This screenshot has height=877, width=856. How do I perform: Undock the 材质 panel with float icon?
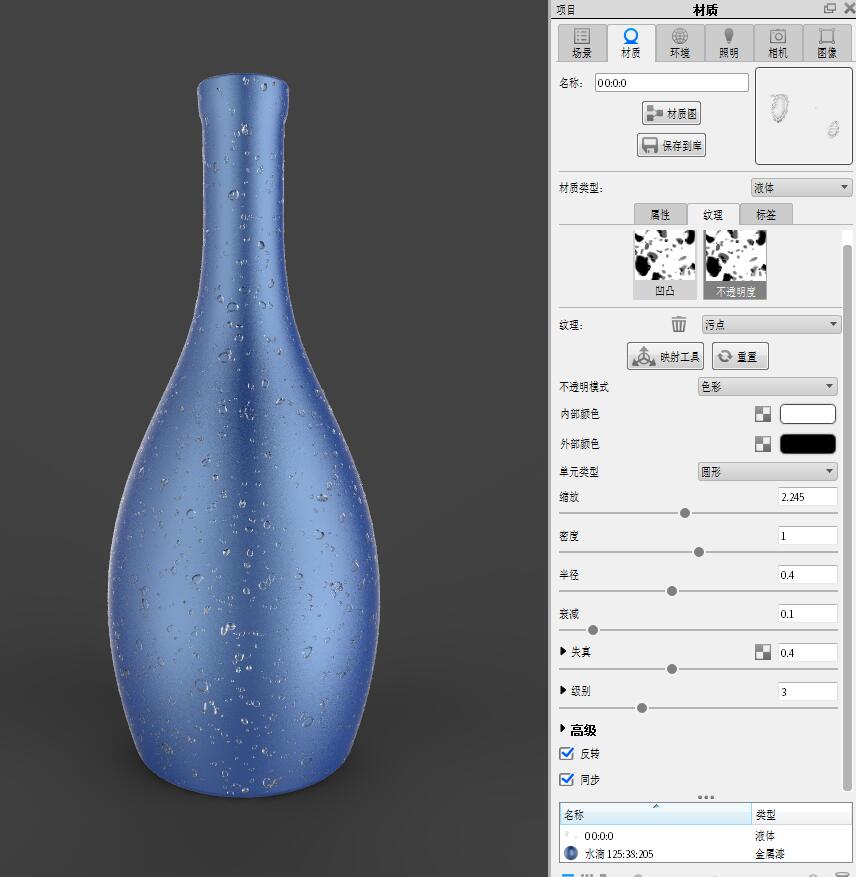(830, 8)
